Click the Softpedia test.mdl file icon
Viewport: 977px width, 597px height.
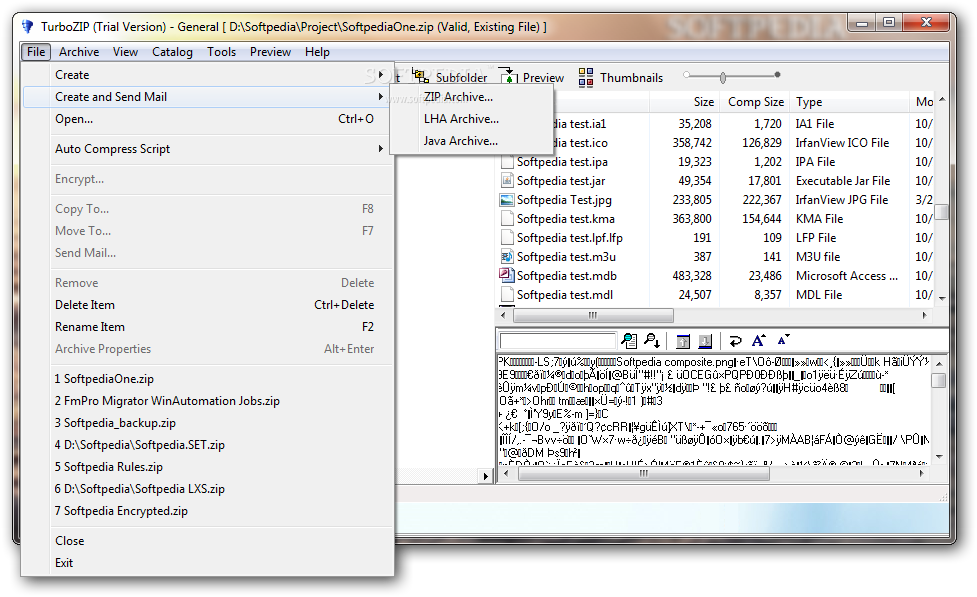click(x=507, y=295)
